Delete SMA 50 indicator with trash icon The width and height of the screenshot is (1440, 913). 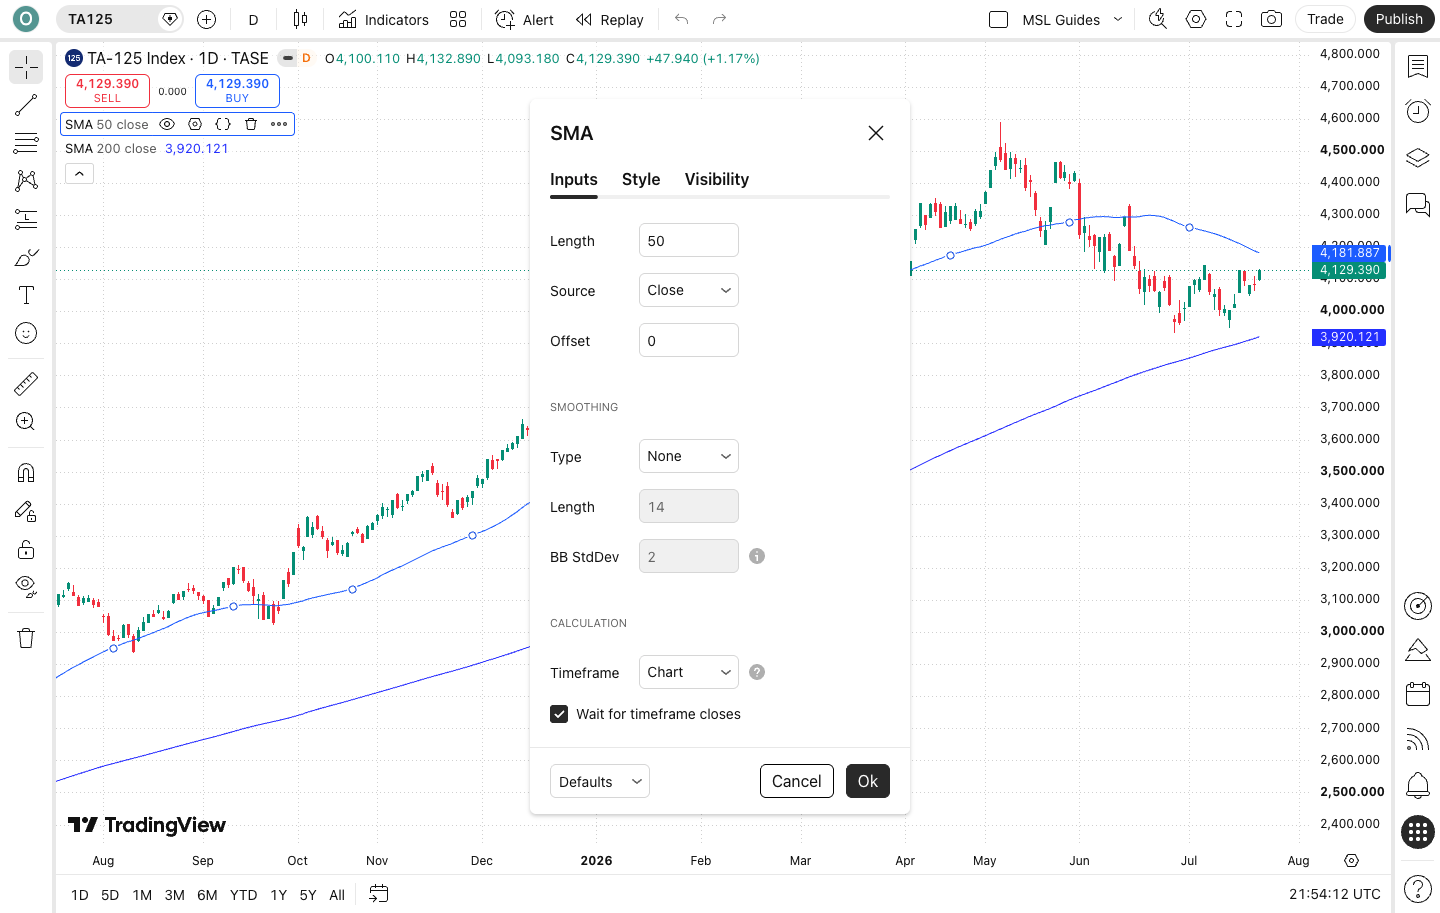(251, 124)
